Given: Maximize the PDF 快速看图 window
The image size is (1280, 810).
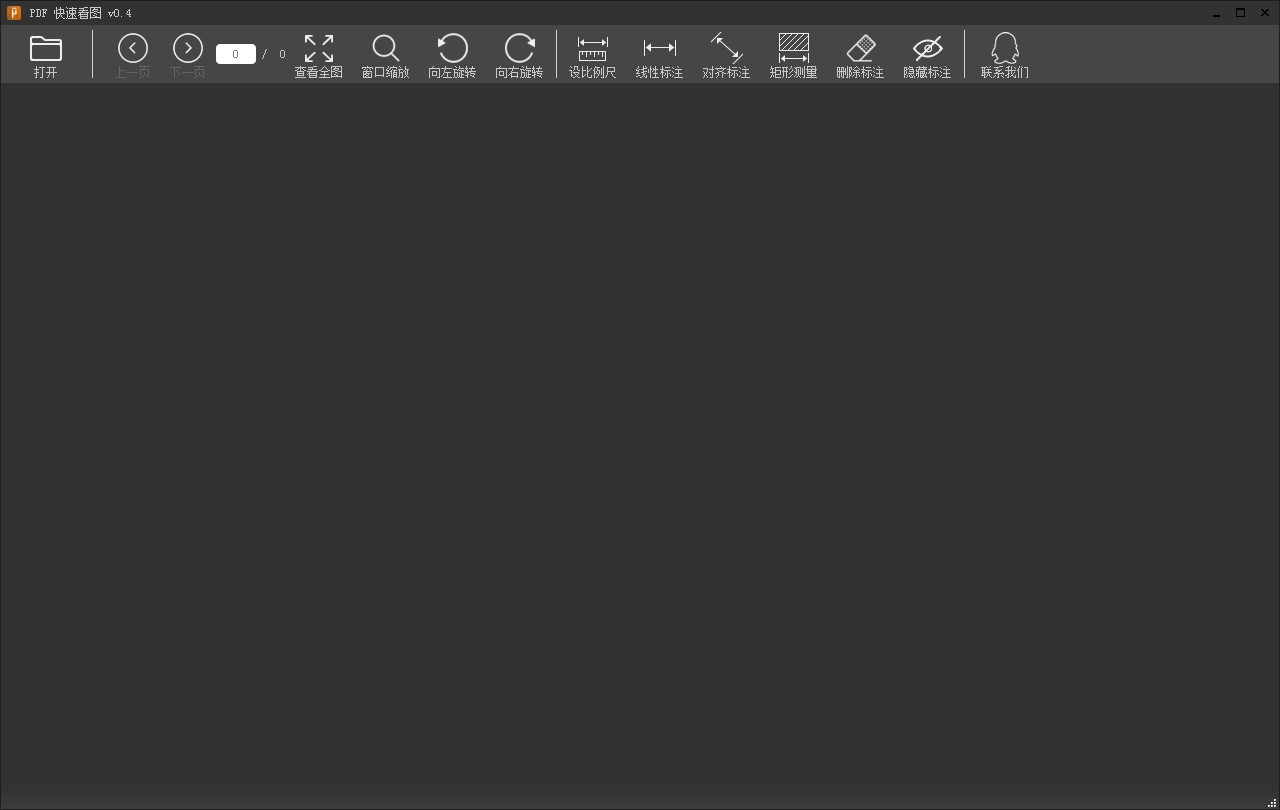Looking at the screenshot, I should [1240, 12].
